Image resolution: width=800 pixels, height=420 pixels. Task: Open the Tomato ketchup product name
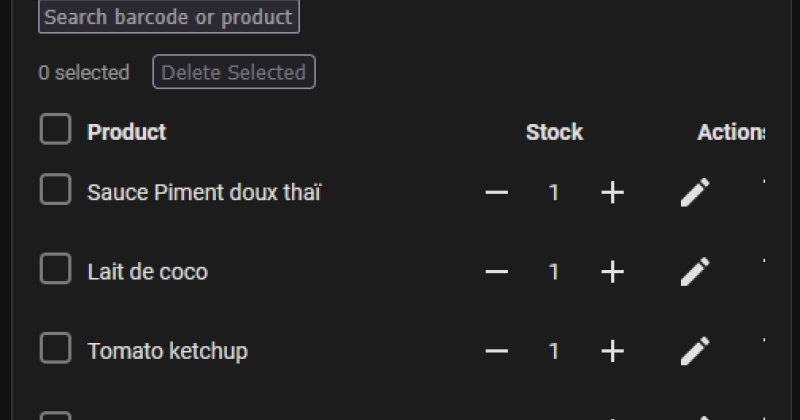click(x=167, y=351)
